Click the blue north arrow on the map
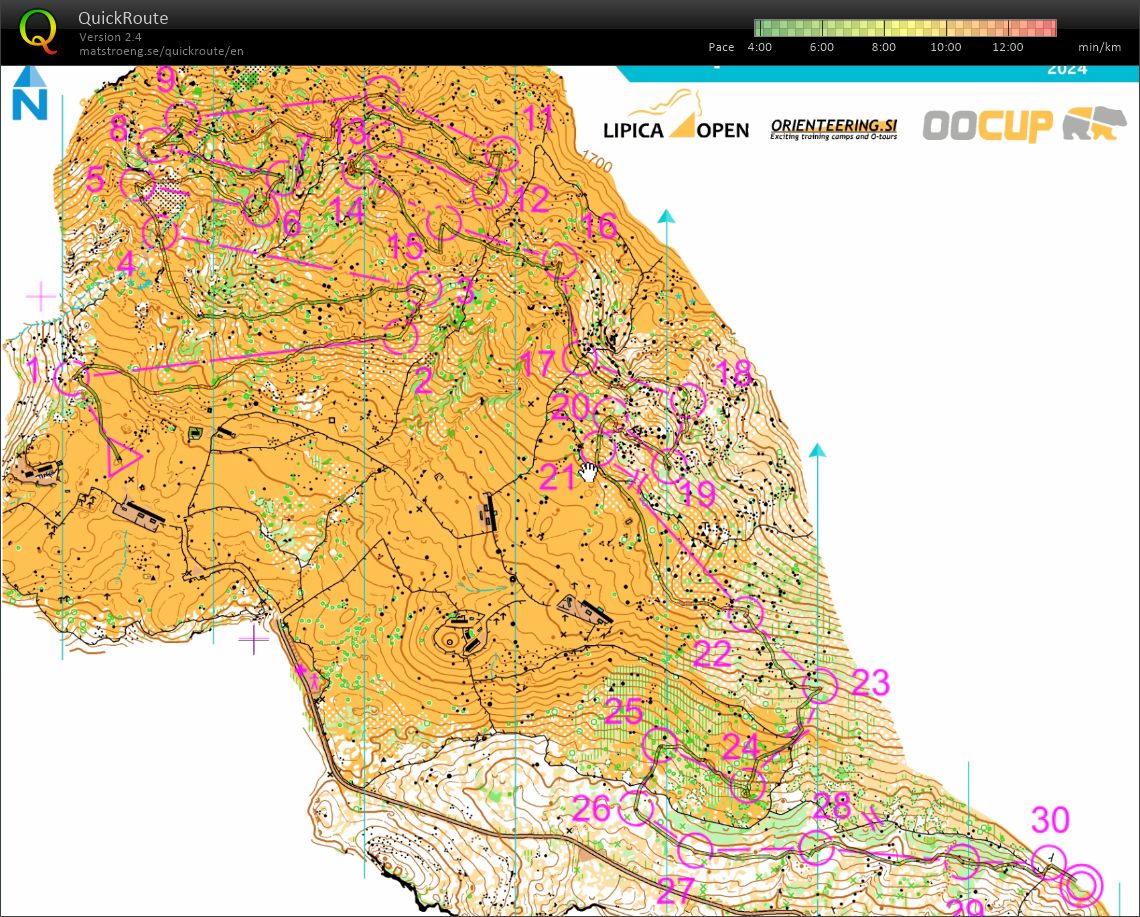The image size is (1140, 917). tap(30, 95)
